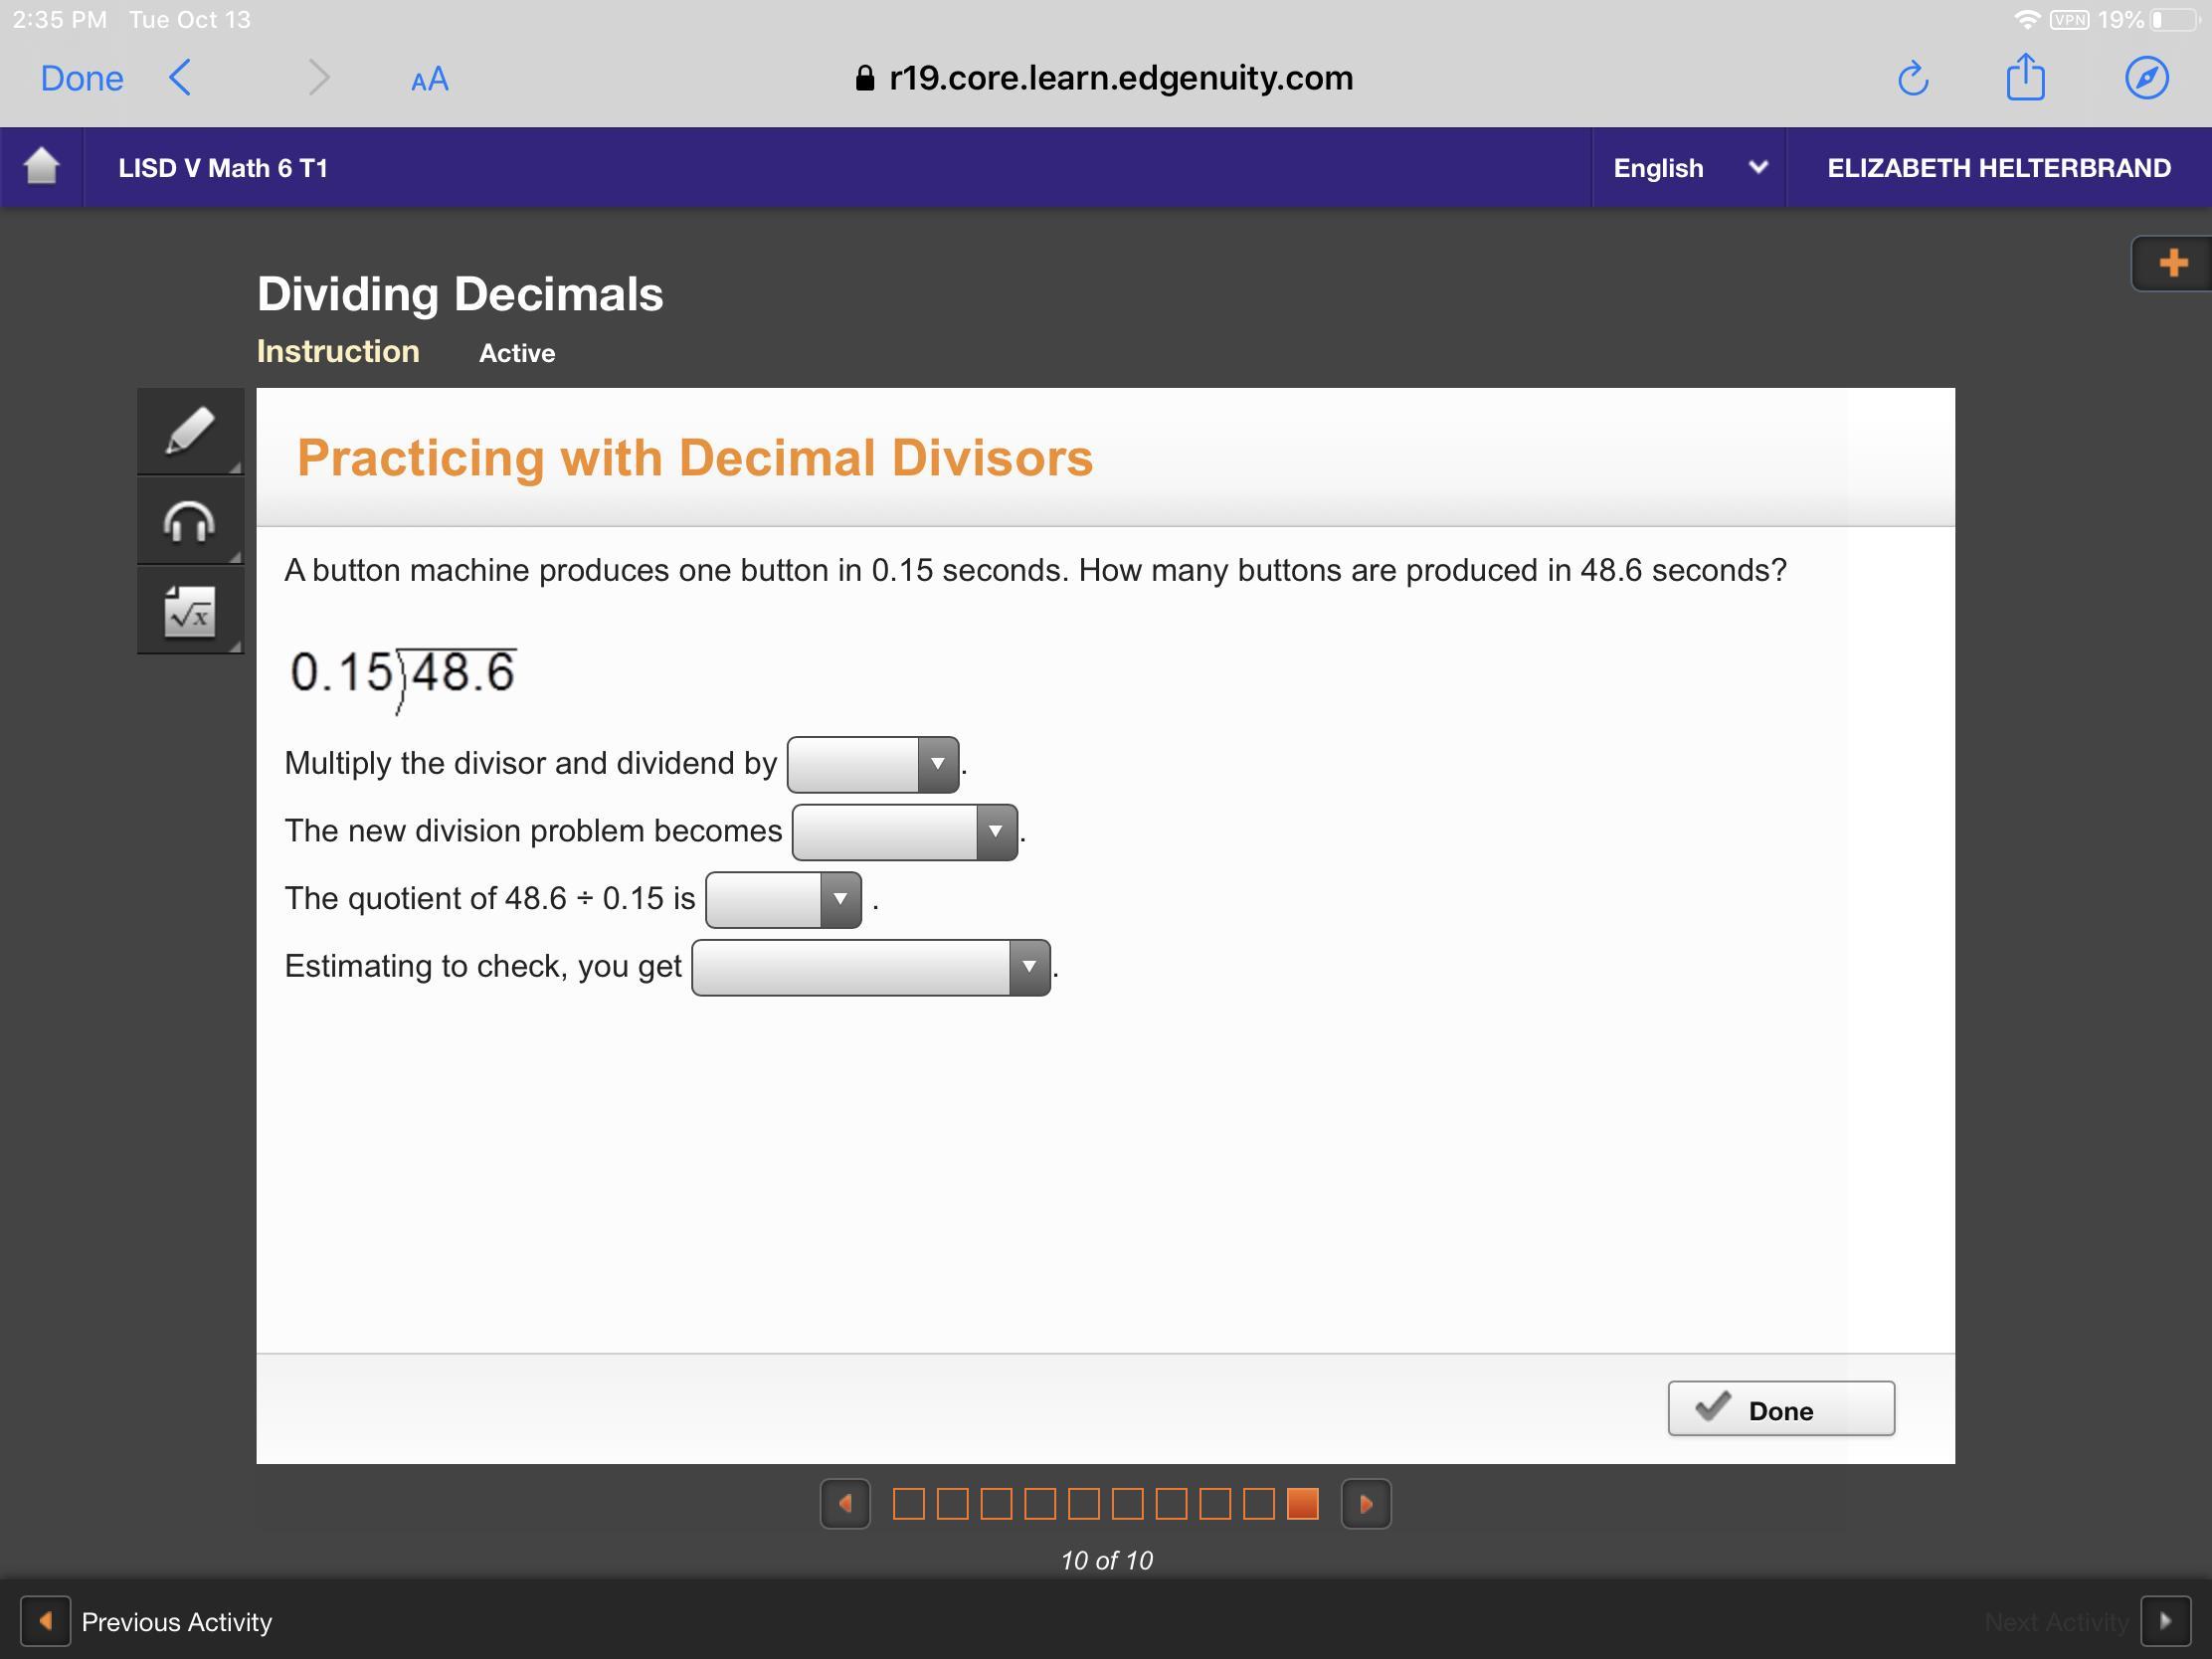Open the 'Estimating to check' dropdown
The height and width of the screenshot is (1659, 2212).
click(x=870, y=967)
